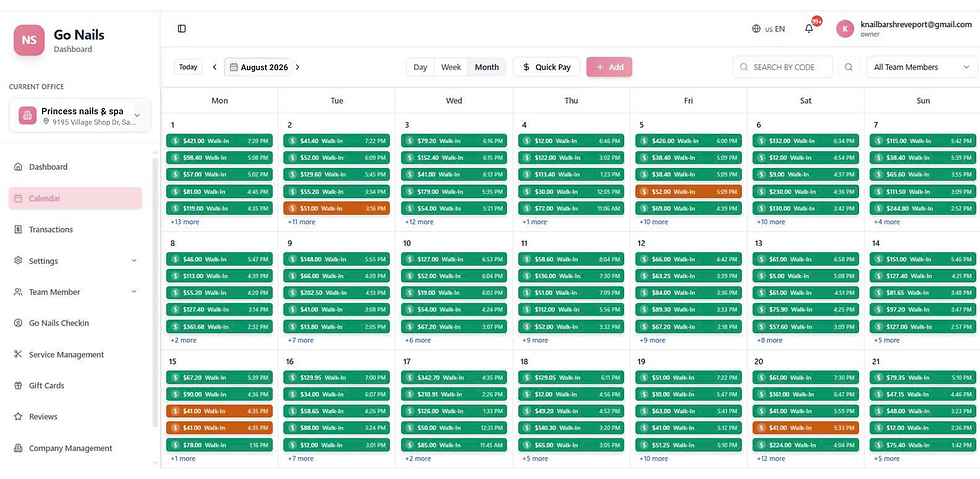980x479 pixels.
Task: Toggle the sidebar collapse icon
Action: tap(182, 29)
